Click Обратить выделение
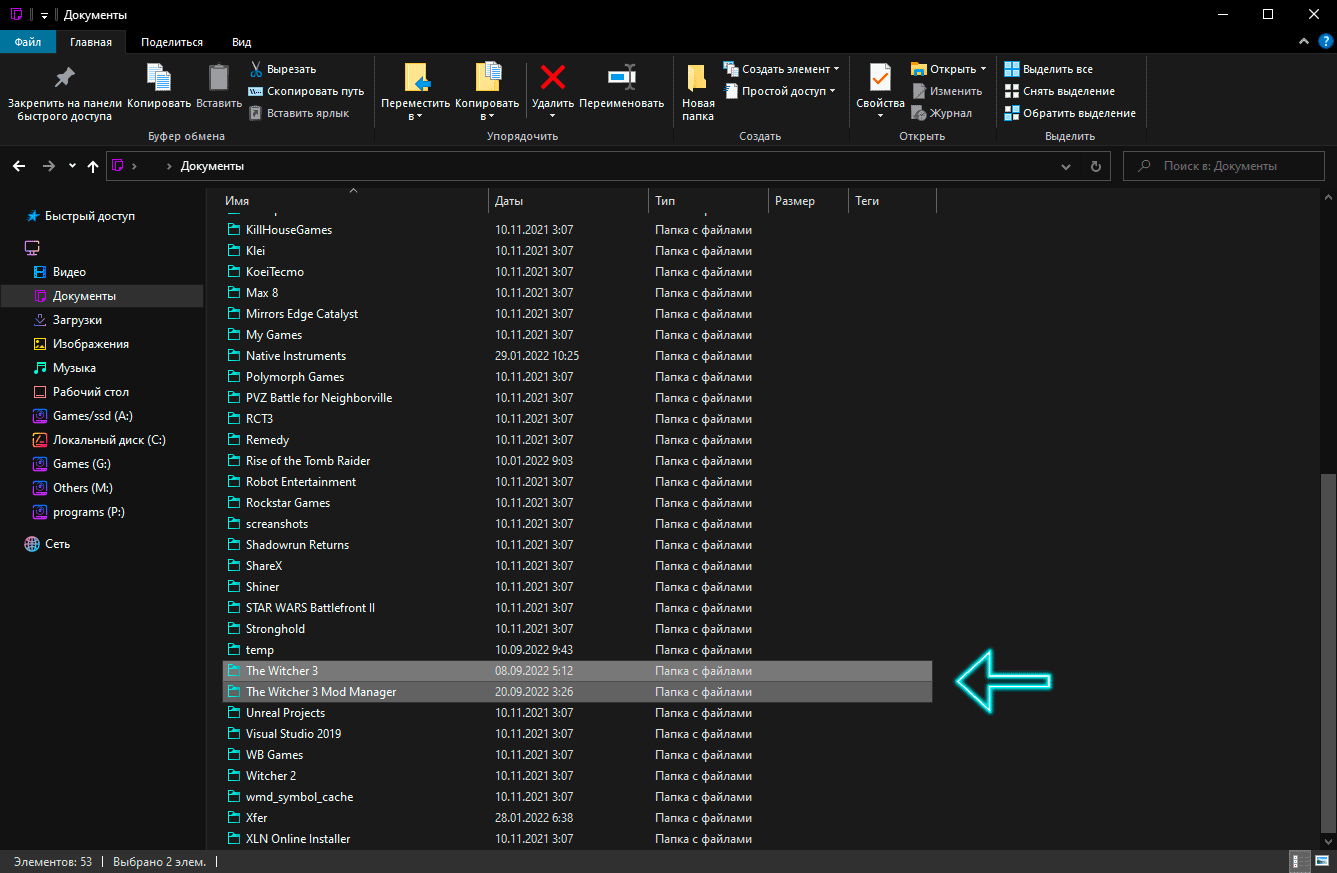1337x873 pixels. point(1070,113)
